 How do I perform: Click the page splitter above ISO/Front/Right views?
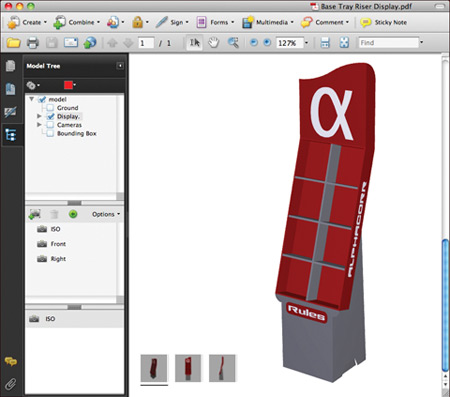74,203
